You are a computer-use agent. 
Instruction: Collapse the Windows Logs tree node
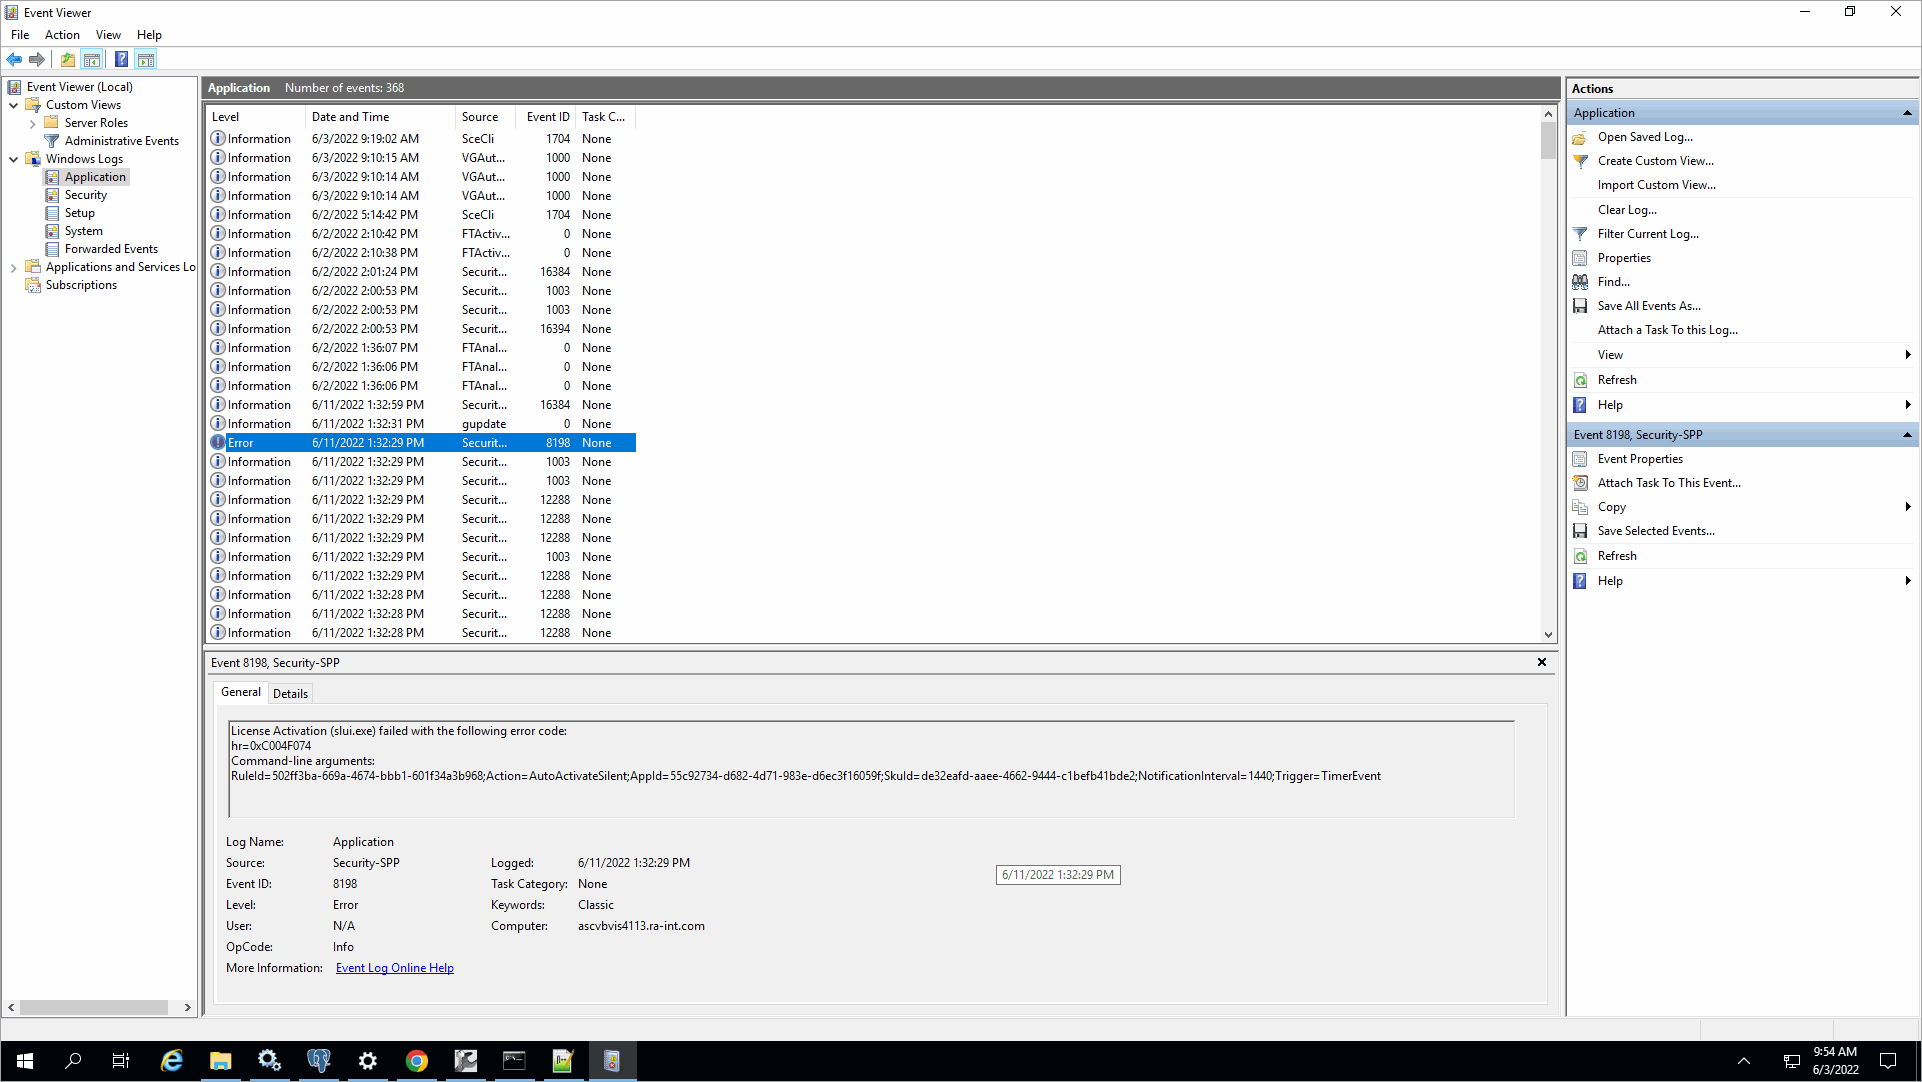point(13,159)
